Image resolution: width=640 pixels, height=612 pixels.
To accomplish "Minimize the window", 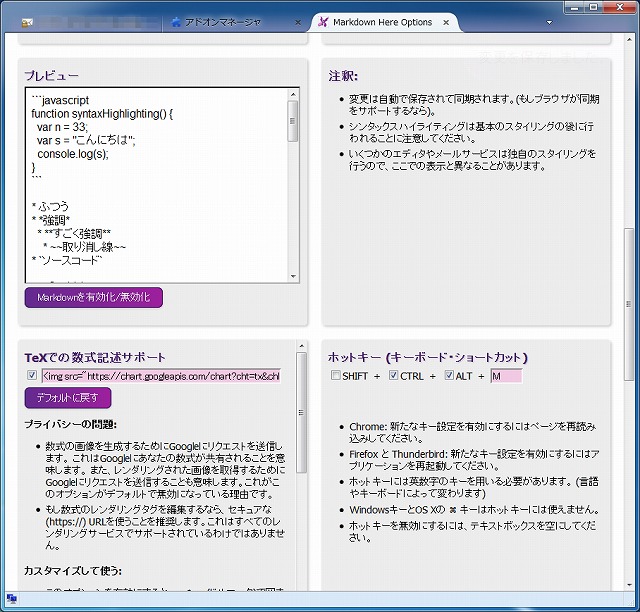I will (576, 7).
